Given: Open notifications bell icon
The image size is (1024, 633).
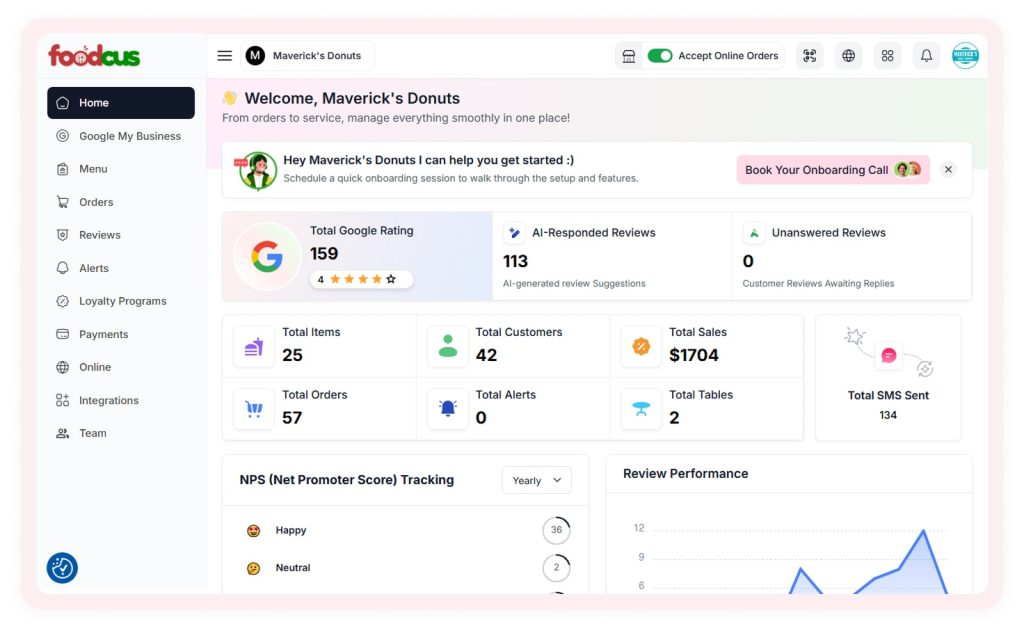Looking at the screenshot, I should coord(926,56).
